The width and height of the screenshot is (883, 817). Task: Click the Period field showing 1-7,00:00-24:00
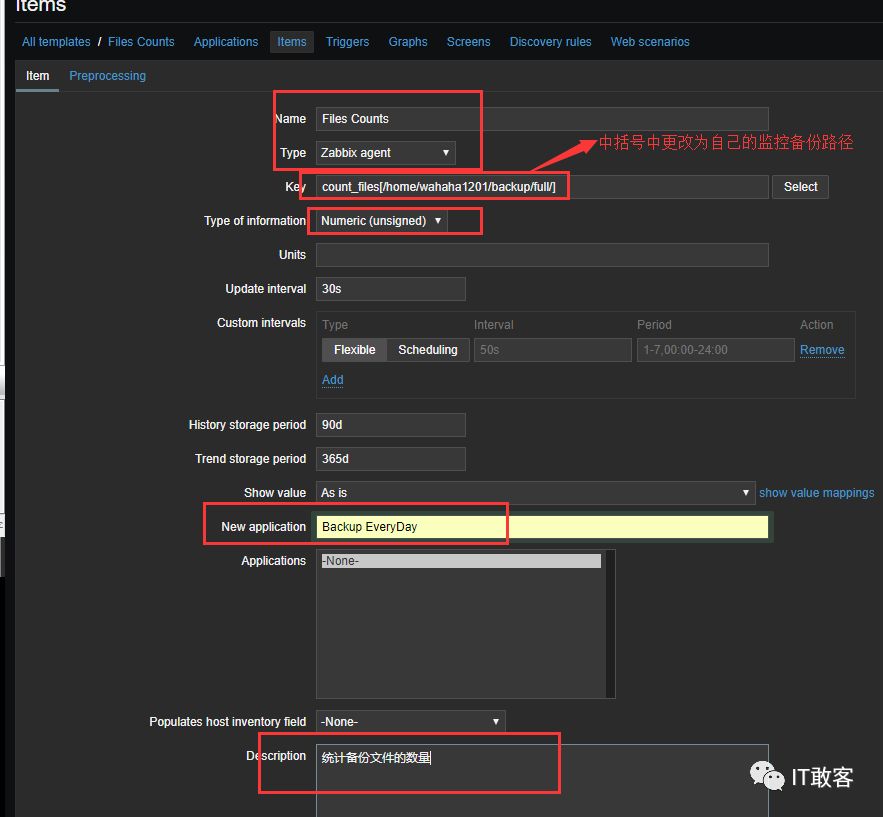(x=715, y=350)
